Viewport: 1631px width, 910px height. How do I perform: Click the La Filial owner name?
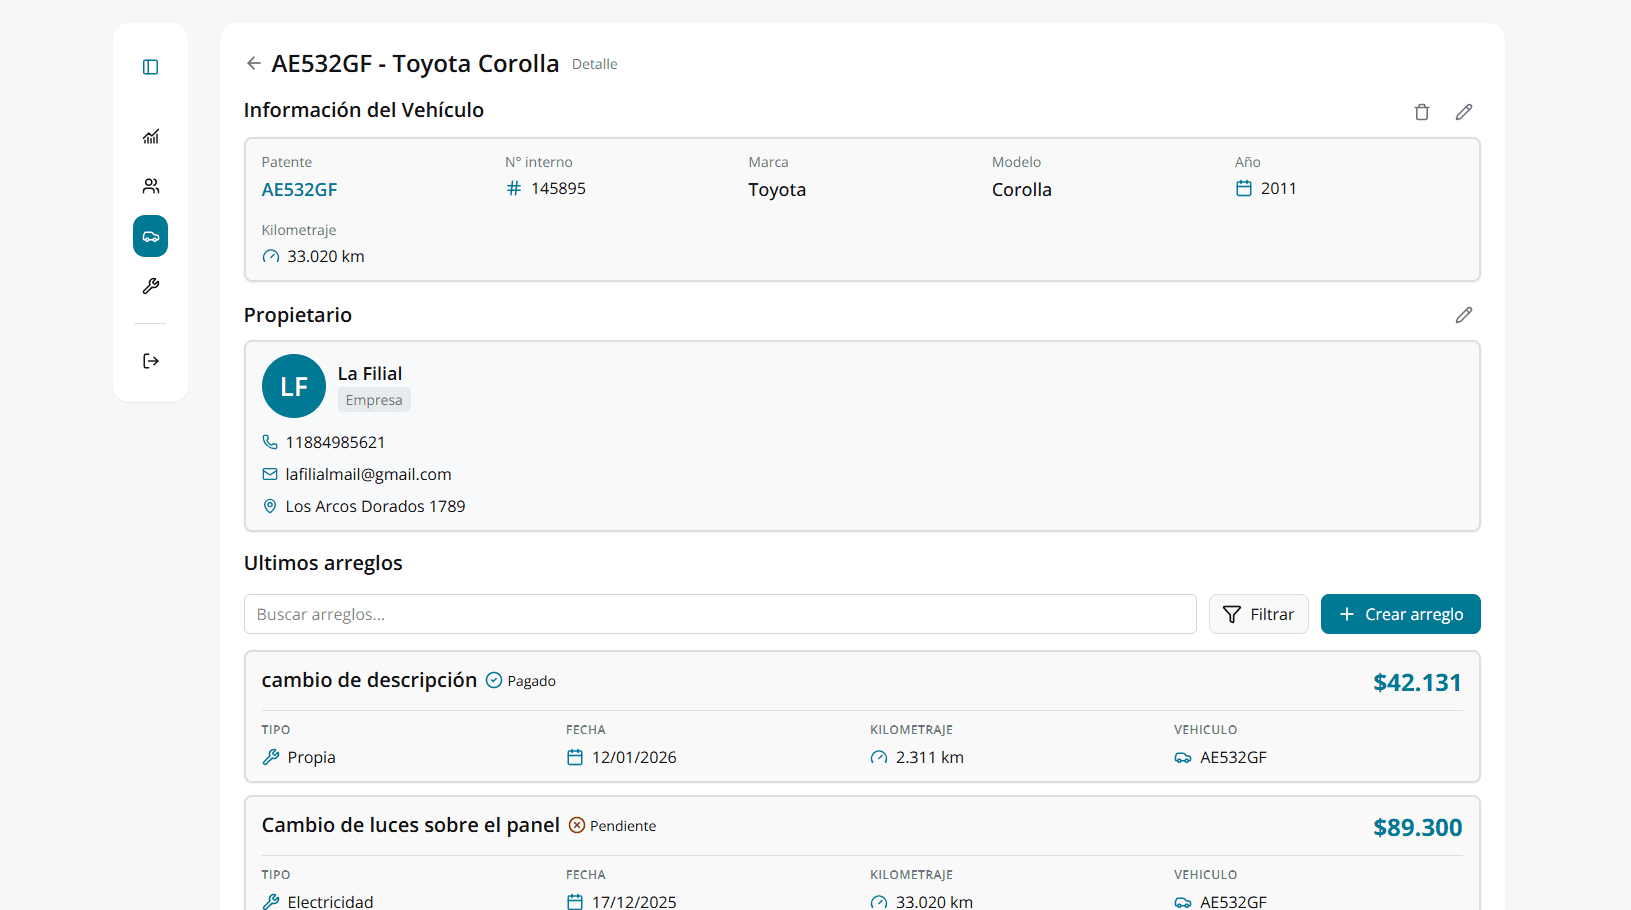click(370, 374)
